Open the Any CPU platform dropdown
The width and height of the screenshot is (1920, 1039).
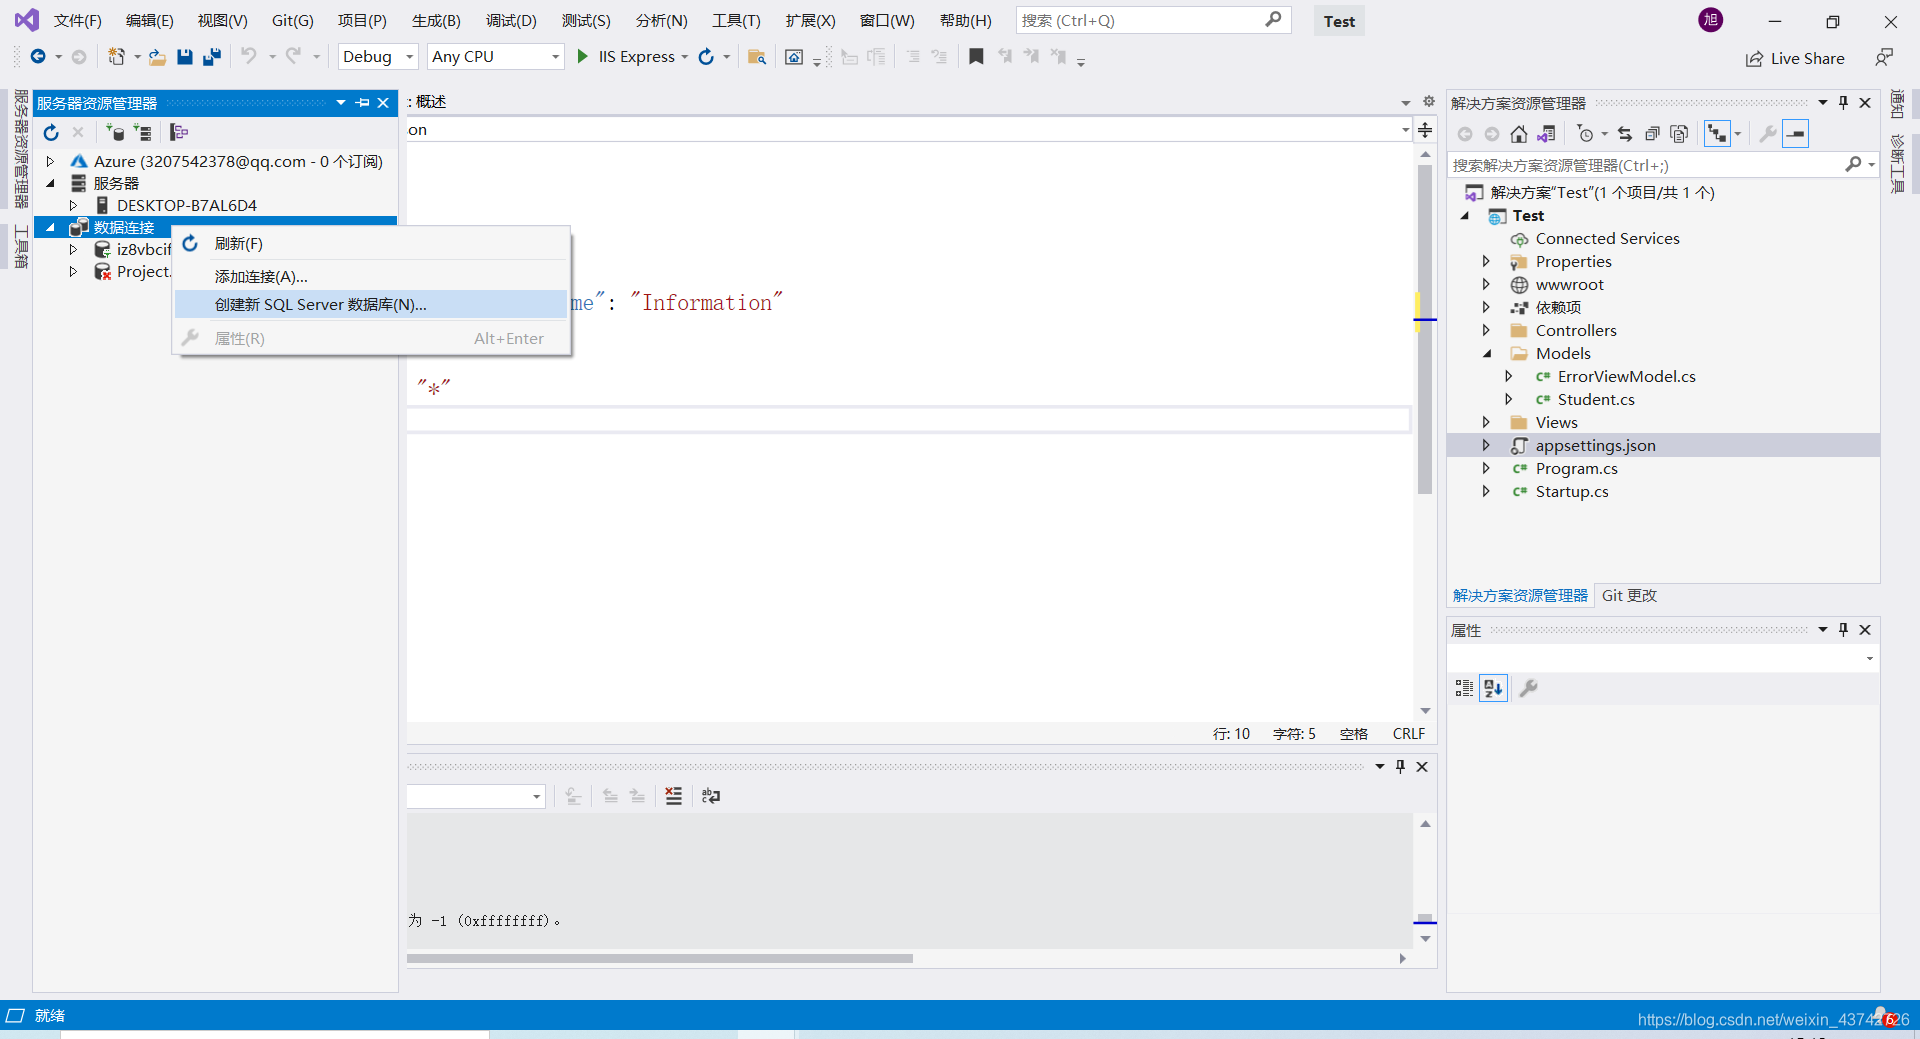(496, 57)
